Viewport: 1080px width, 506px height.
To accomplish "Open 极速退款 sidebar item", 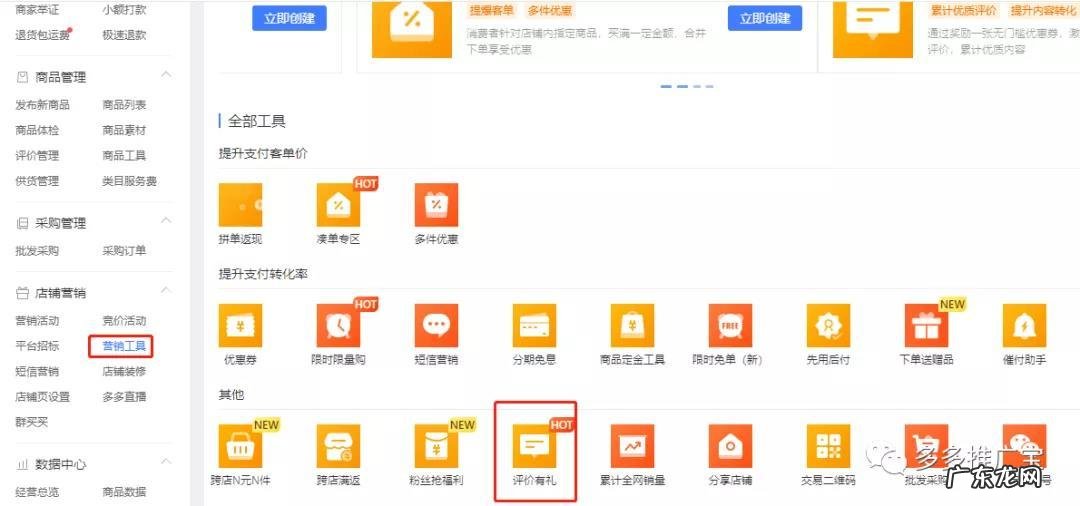I will pyautogui.click(x=124, y=35).
